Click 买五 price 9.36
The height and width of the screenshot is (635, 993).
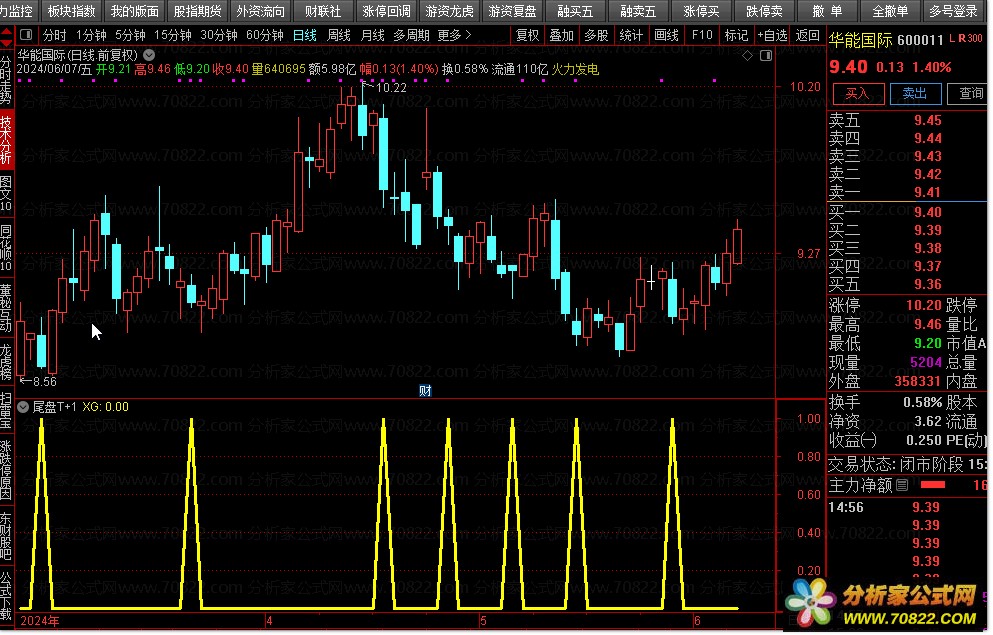(x=928, y=284)
